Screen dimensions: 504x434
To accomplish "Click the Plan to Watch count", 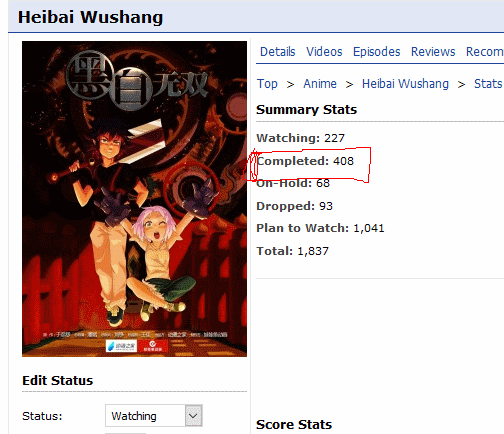I will tap(369, 228).
